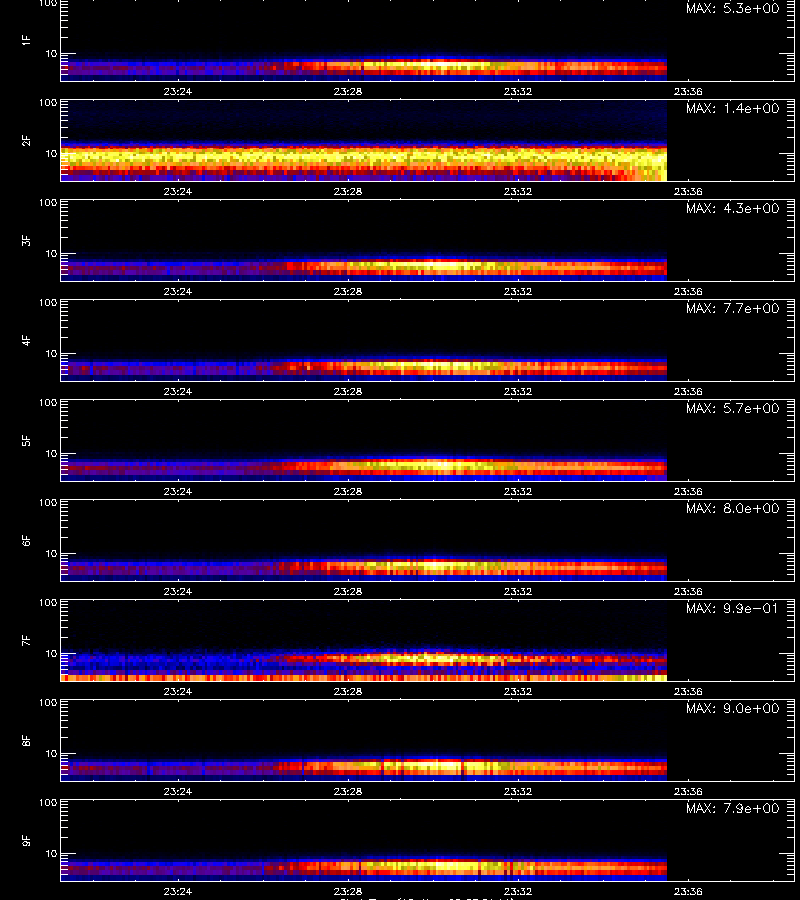Click the "5F" panel axis label
The height and width of the screenshot is (900, 800).
pyautogui.click(x=26, y=440)
